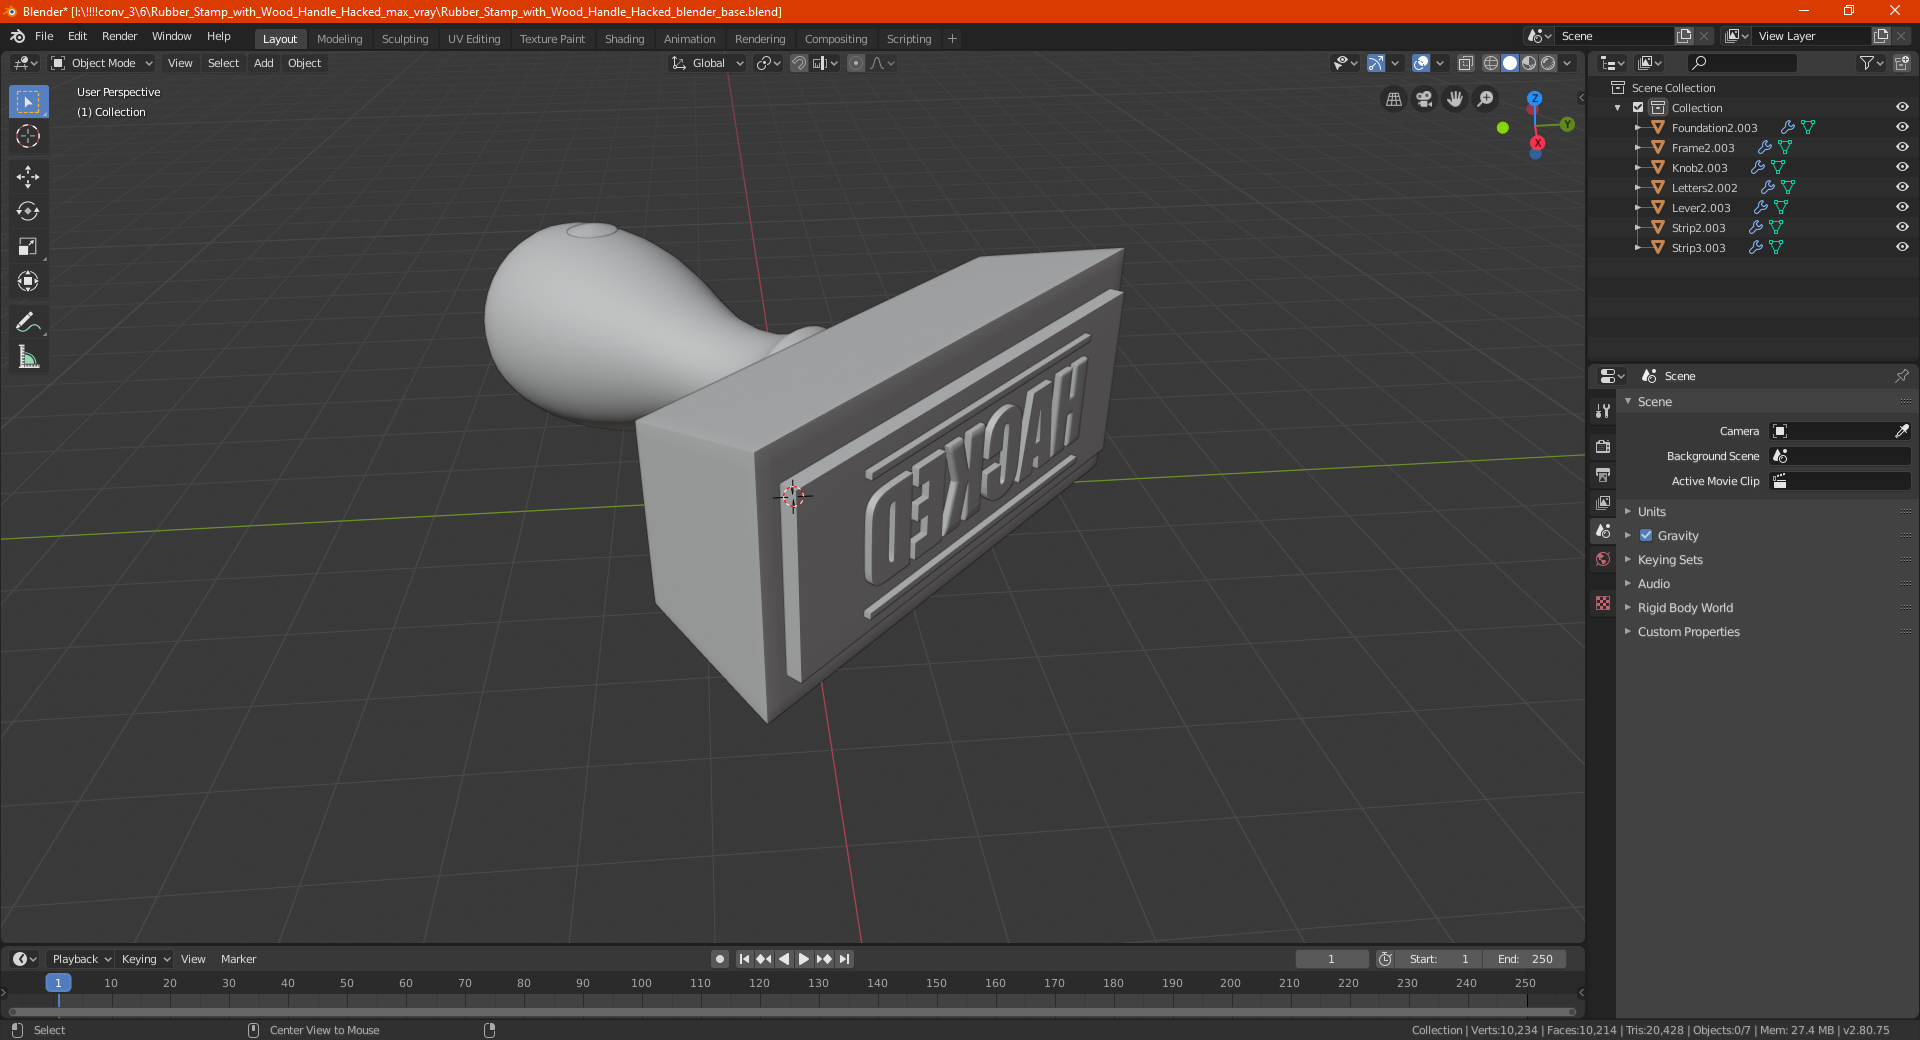Click the Camera eyedropper icon
Viewport: 1920px width, 1040px height.
coord(1901,431)
